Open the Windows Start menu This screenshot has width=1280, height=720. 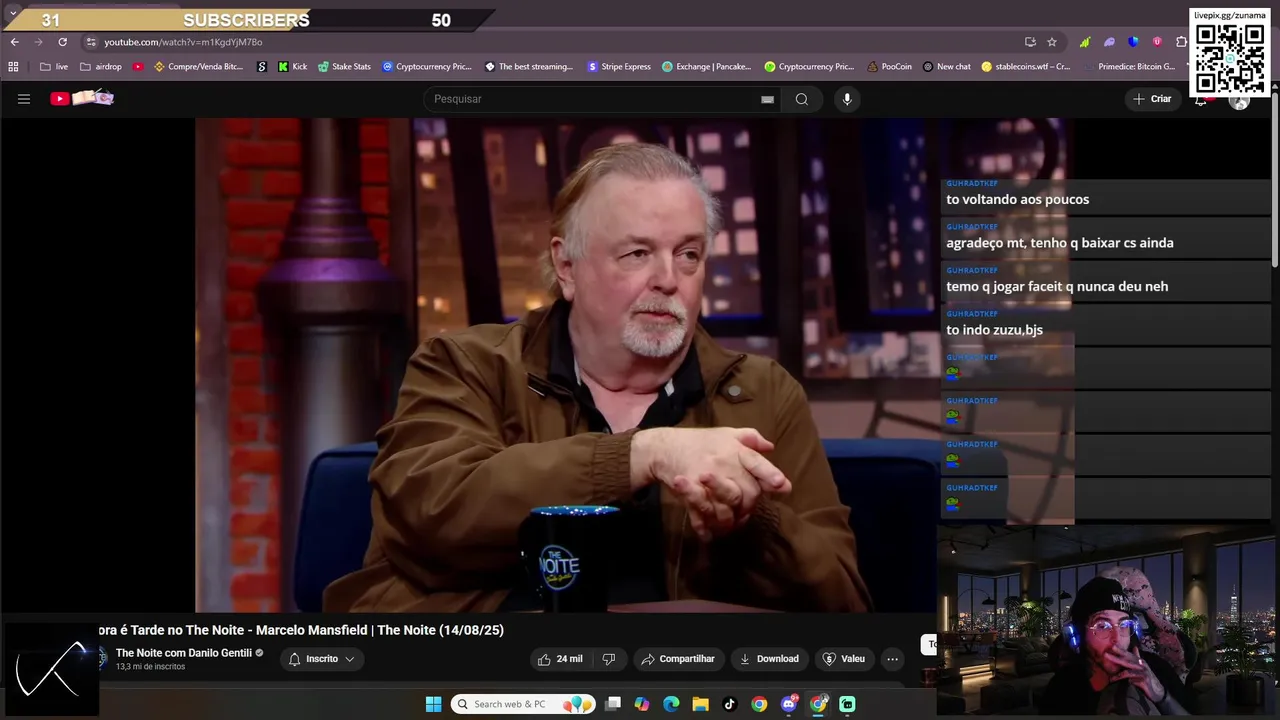[x=433, y=704]
